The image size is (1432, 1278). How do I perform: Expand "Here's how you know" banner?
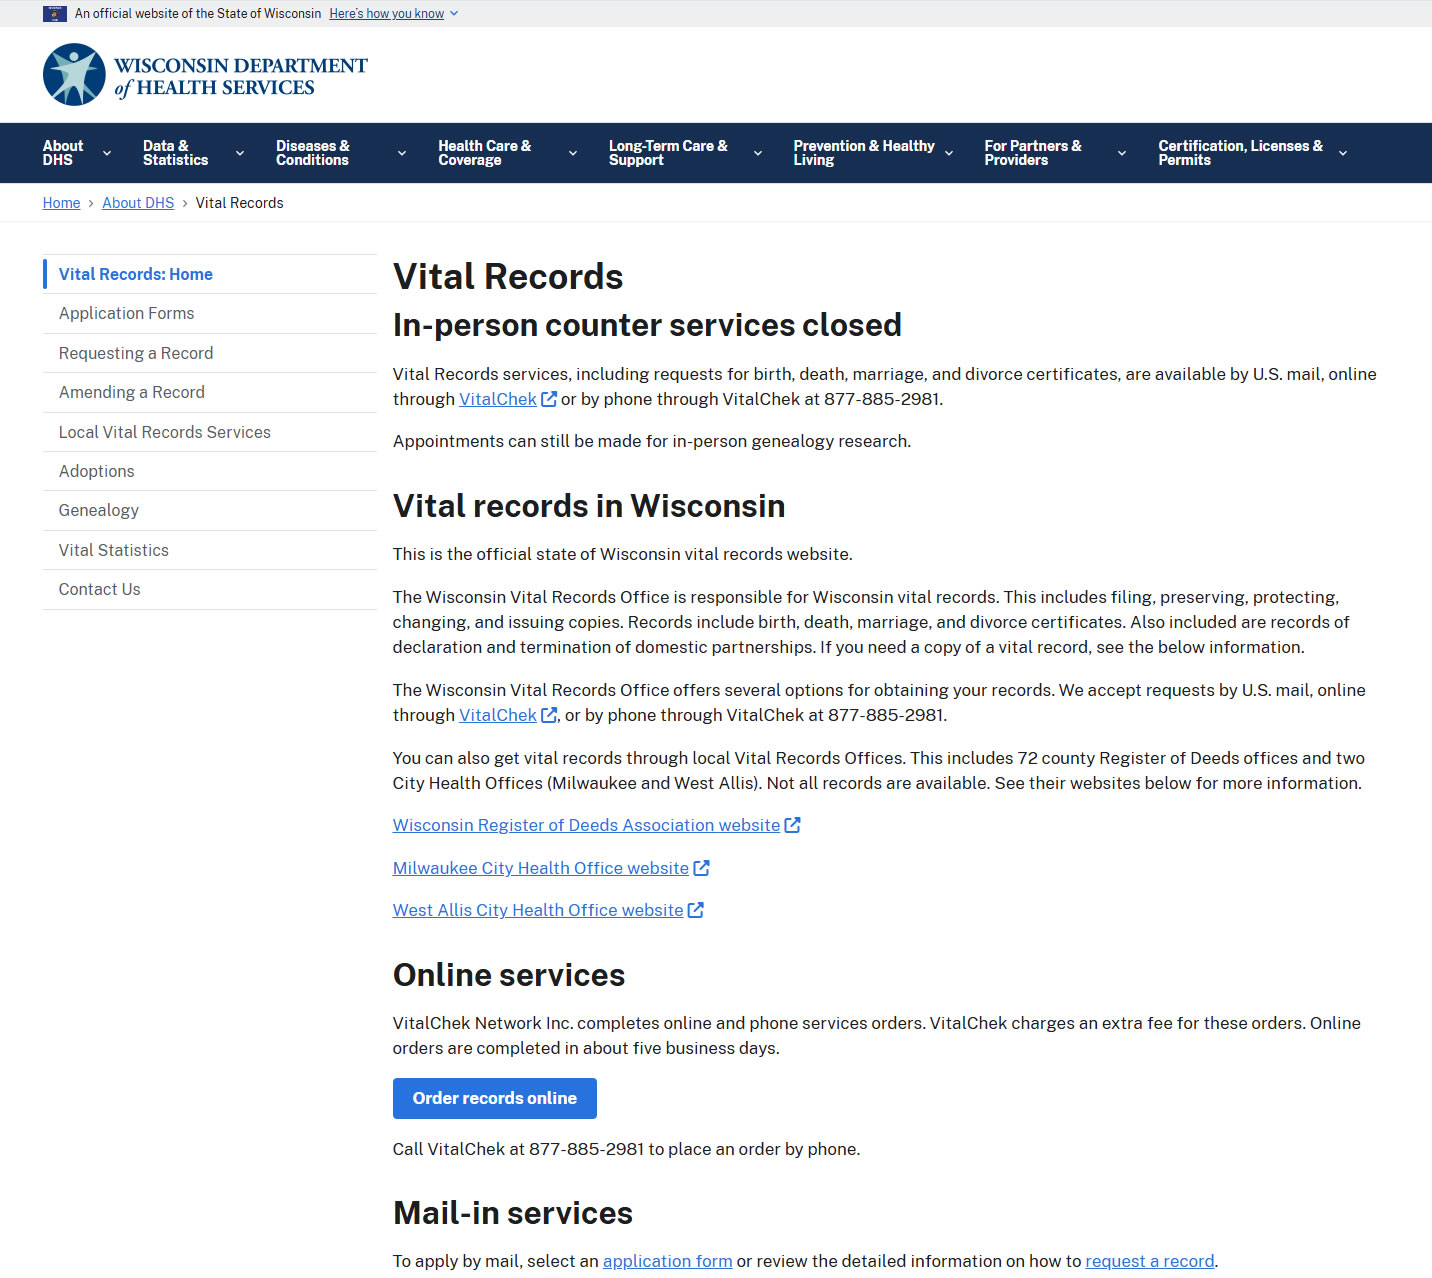coord(393,14)
